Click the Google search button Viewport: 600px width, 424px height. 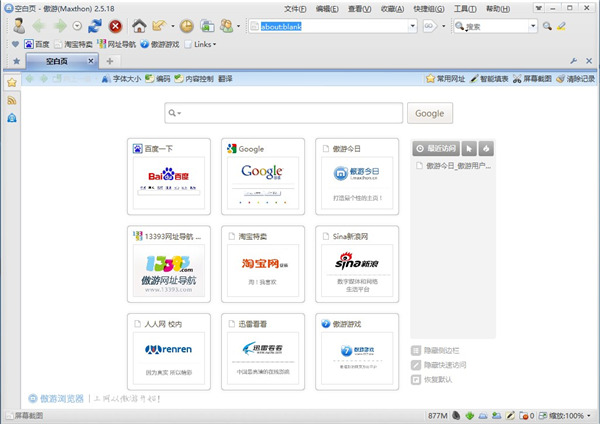click(x=430, y=113)
